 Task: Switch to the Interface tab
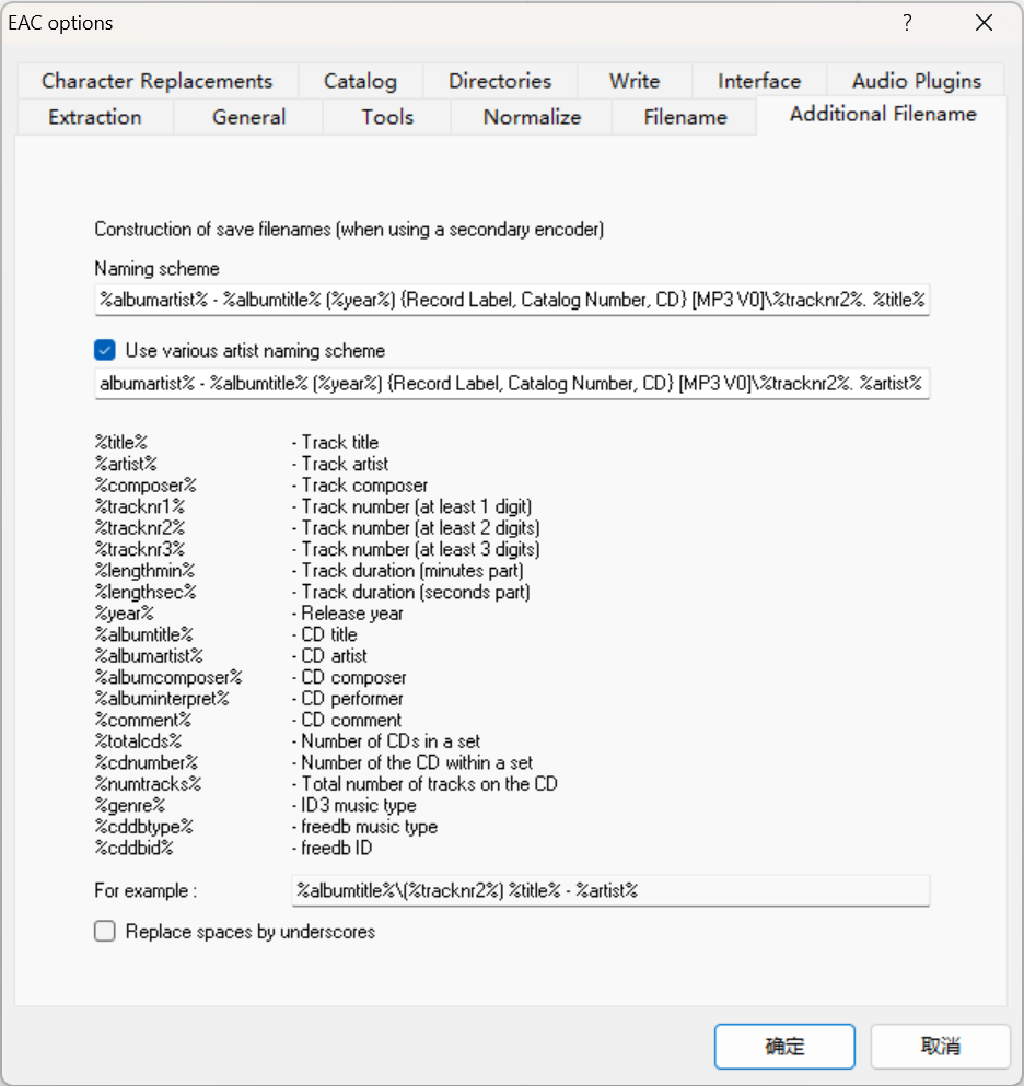tap(758, 80)
